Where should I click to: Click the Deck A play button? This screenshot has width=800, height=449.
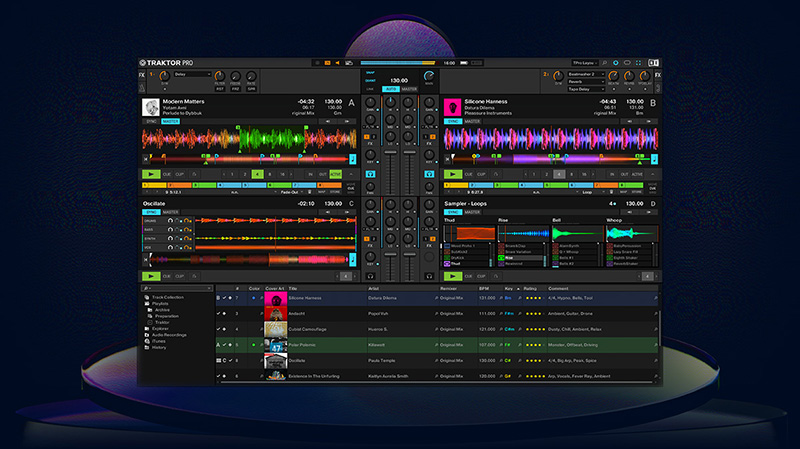point(151,174)
